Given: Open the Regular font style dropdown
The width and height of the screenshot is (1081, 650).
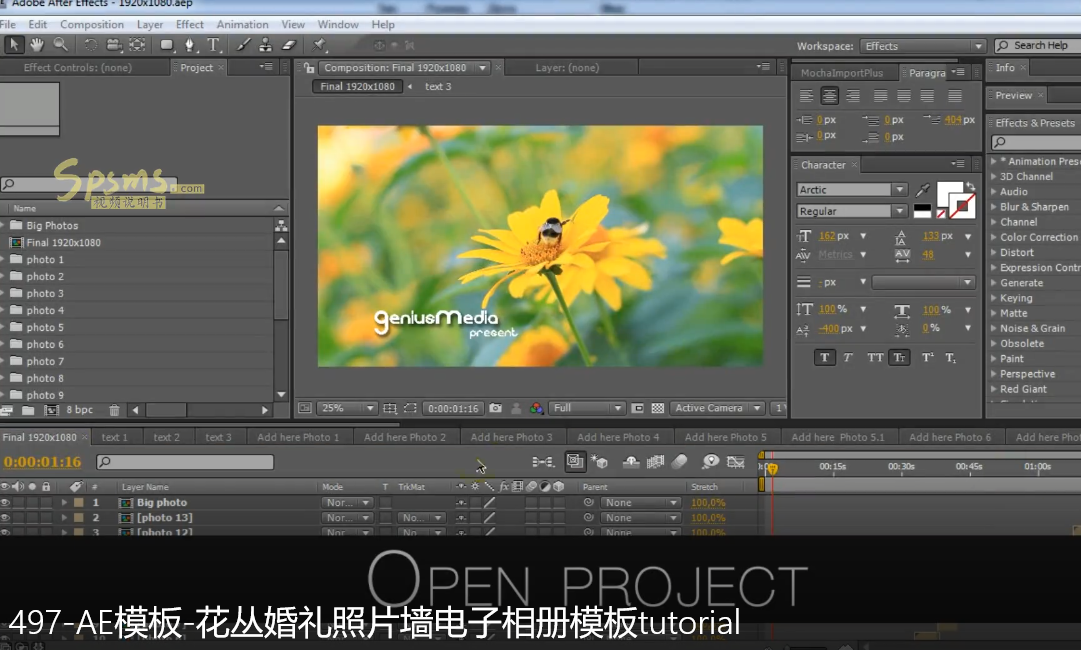Looking at the screenshot, I should click(x=852, y=211).
